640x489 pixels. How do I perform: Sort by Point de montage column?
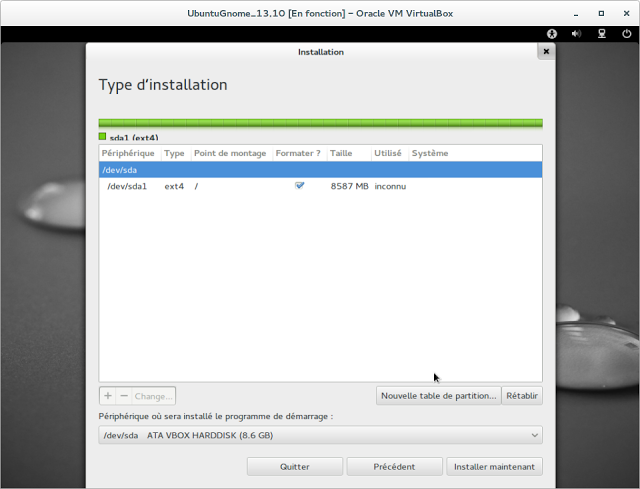tap(230, 153)
